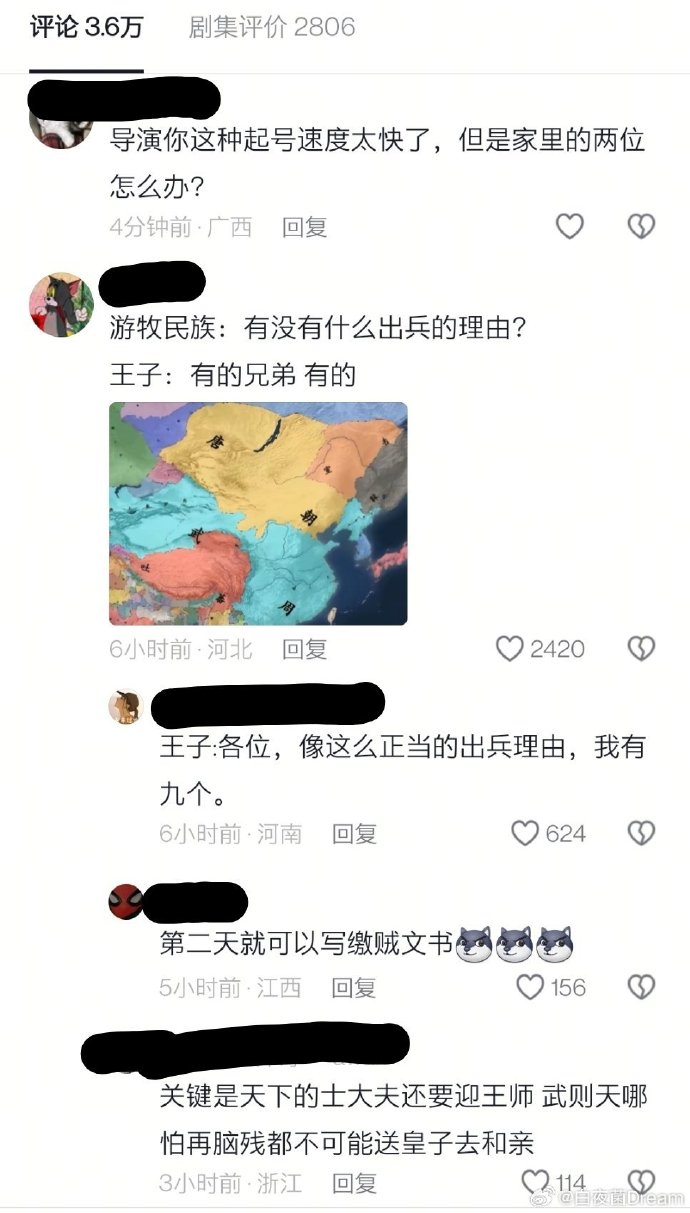The image size is (690, 1213).
Task: Like the reply with 624 likes
Action: point(526,833)
